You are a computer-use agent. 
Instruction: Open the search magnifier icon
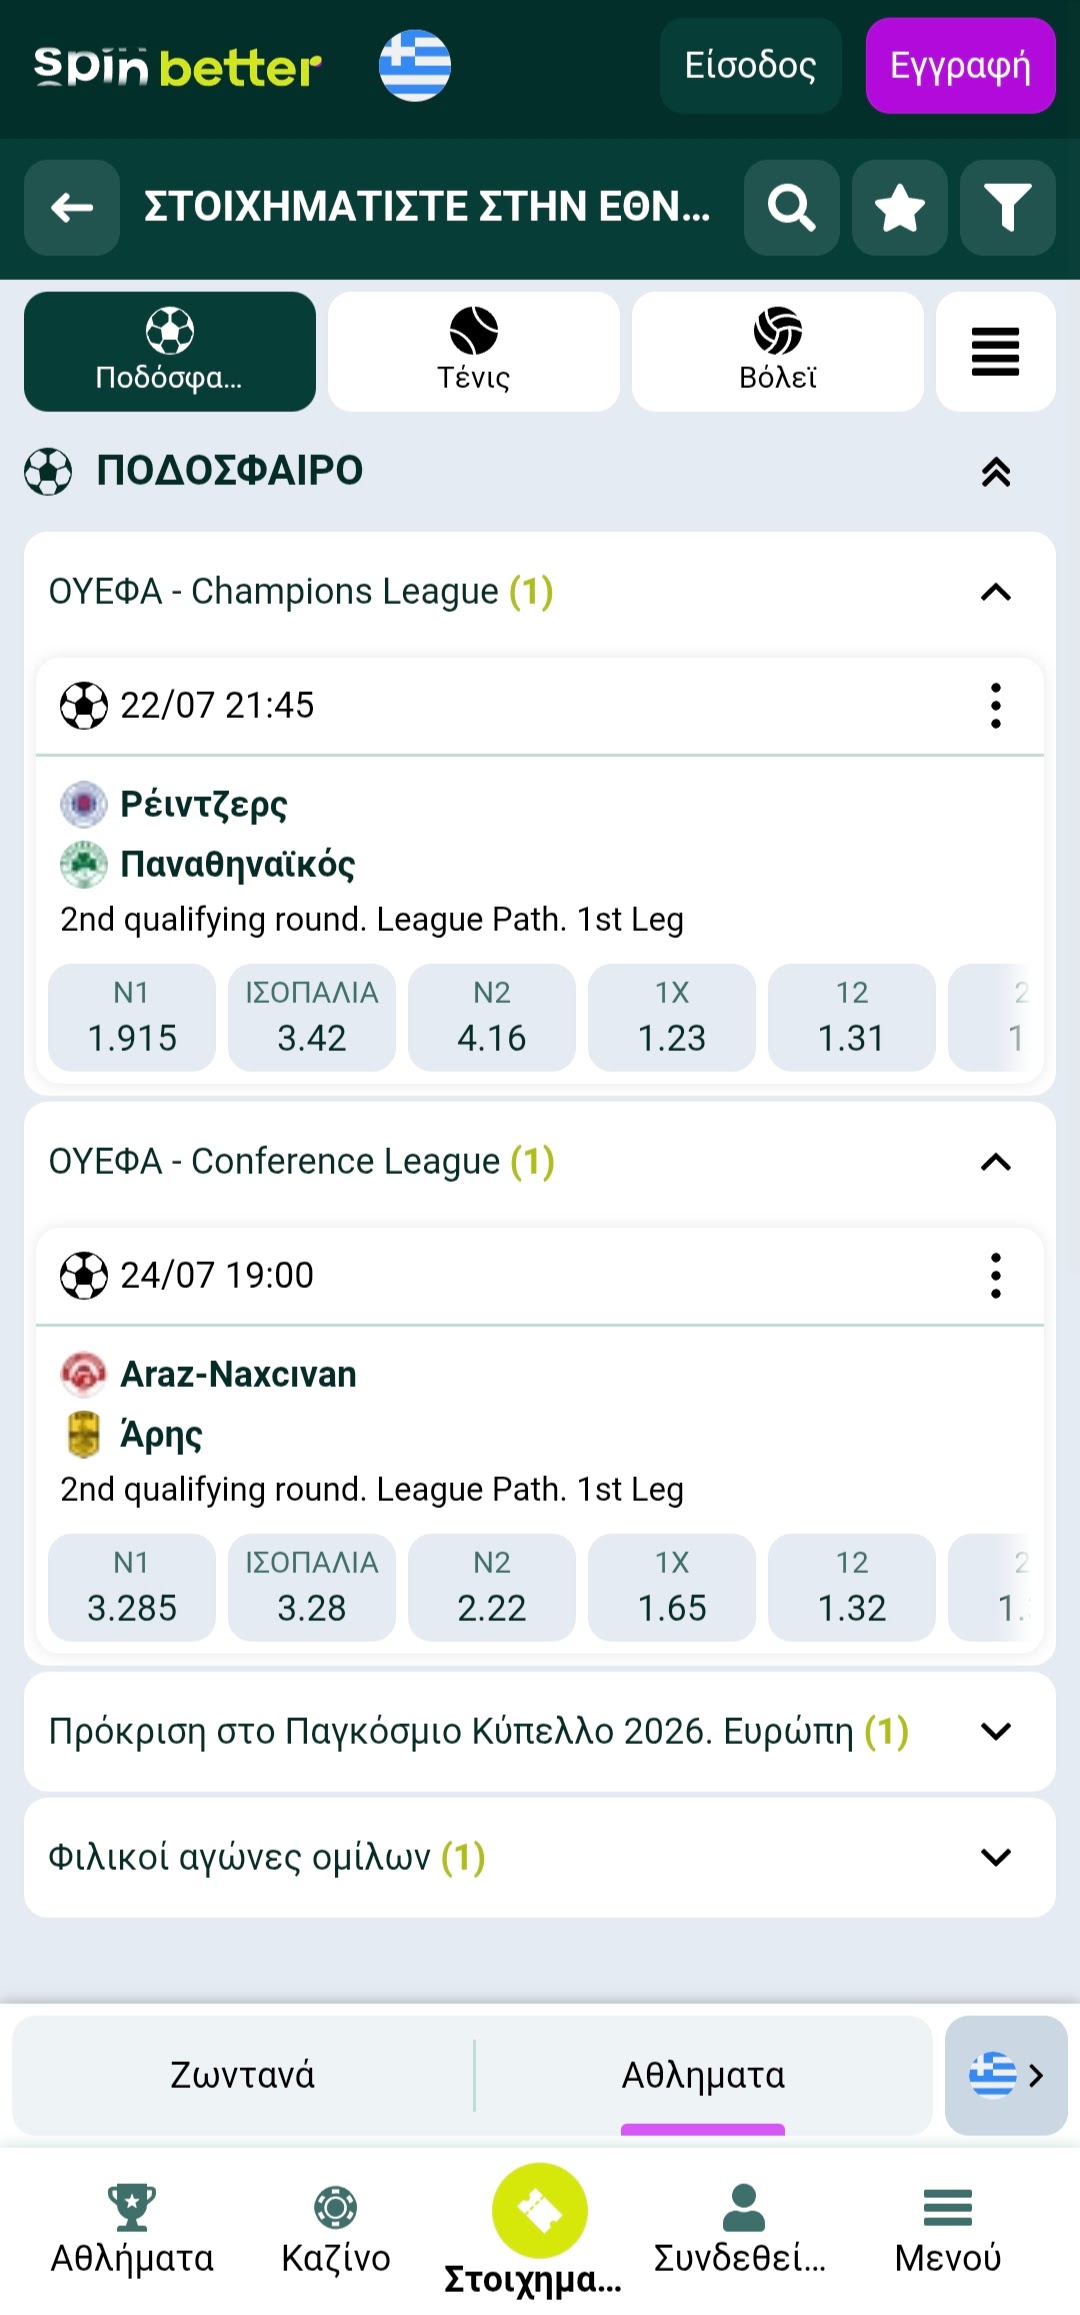(791, 208)
